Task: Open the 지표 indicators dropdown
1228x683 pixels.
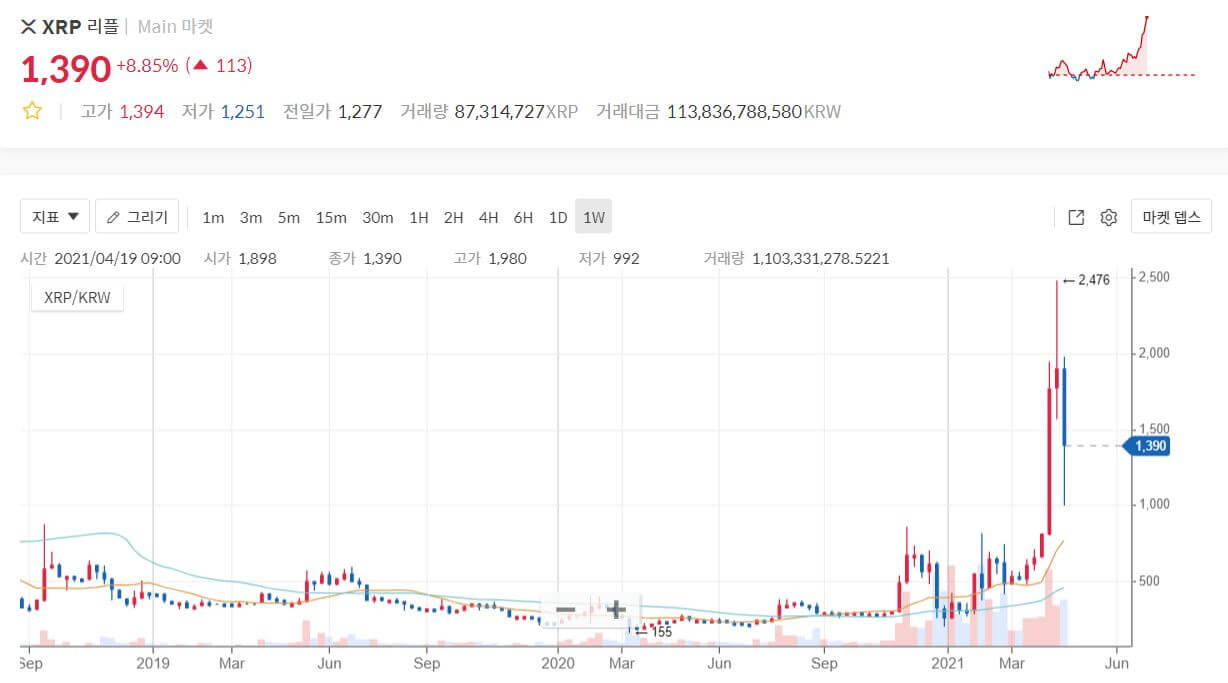Action: [x=55, y=216]
